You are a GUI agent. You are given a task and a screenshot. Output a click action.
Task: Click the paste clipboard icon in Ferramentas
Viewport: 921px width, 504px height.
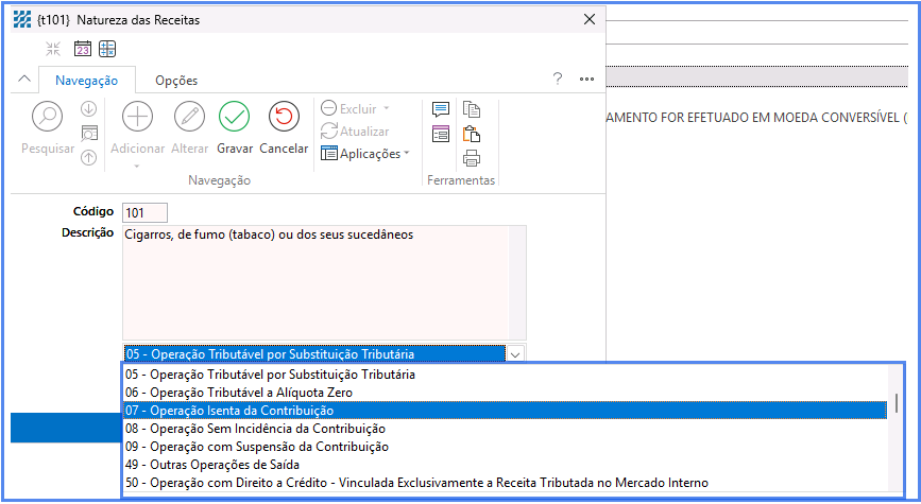pyautogui.click(x=472, y=134)
